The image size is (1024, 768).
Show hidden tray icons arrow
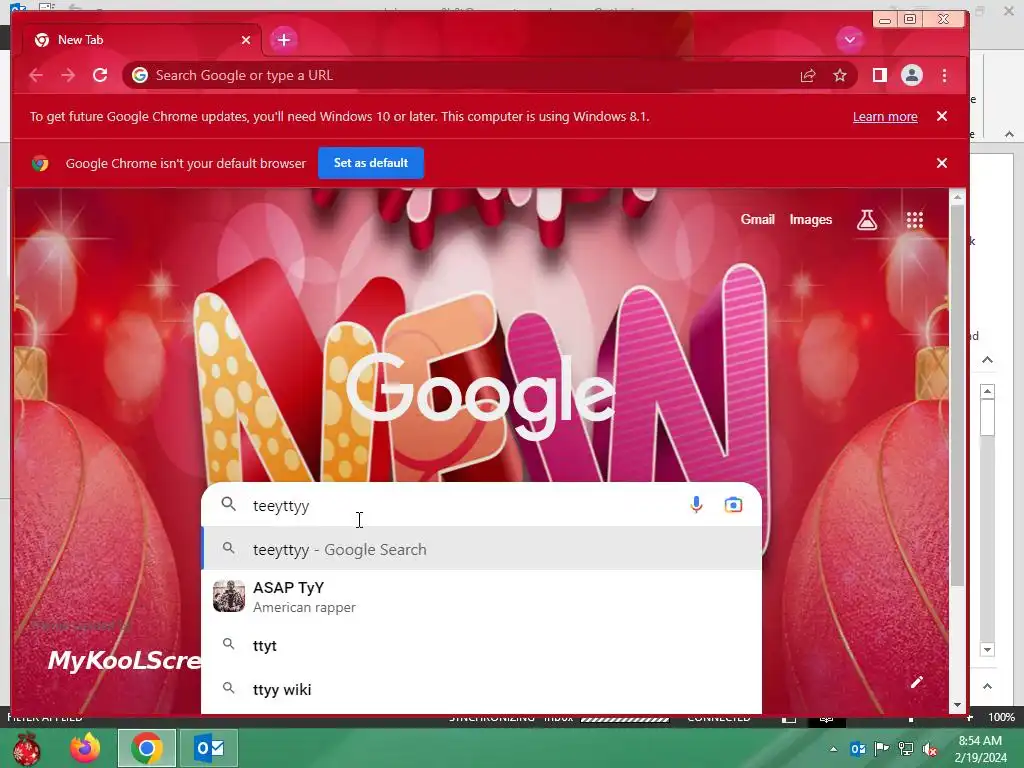[833, 749]
